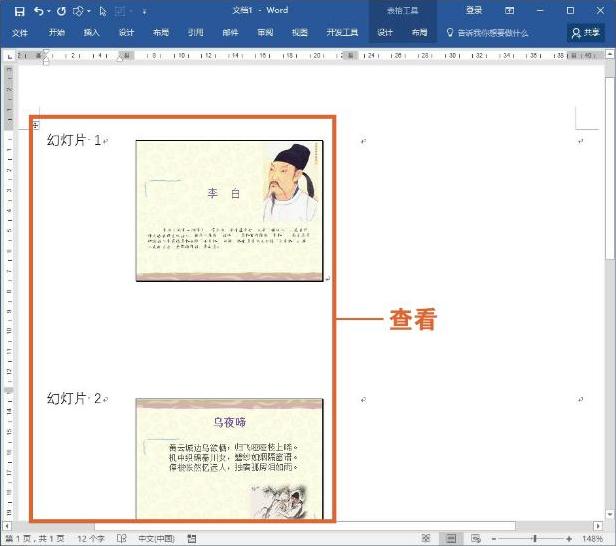Click the horizontal scrollbar left arrow
616x546 pixels.
7,526
